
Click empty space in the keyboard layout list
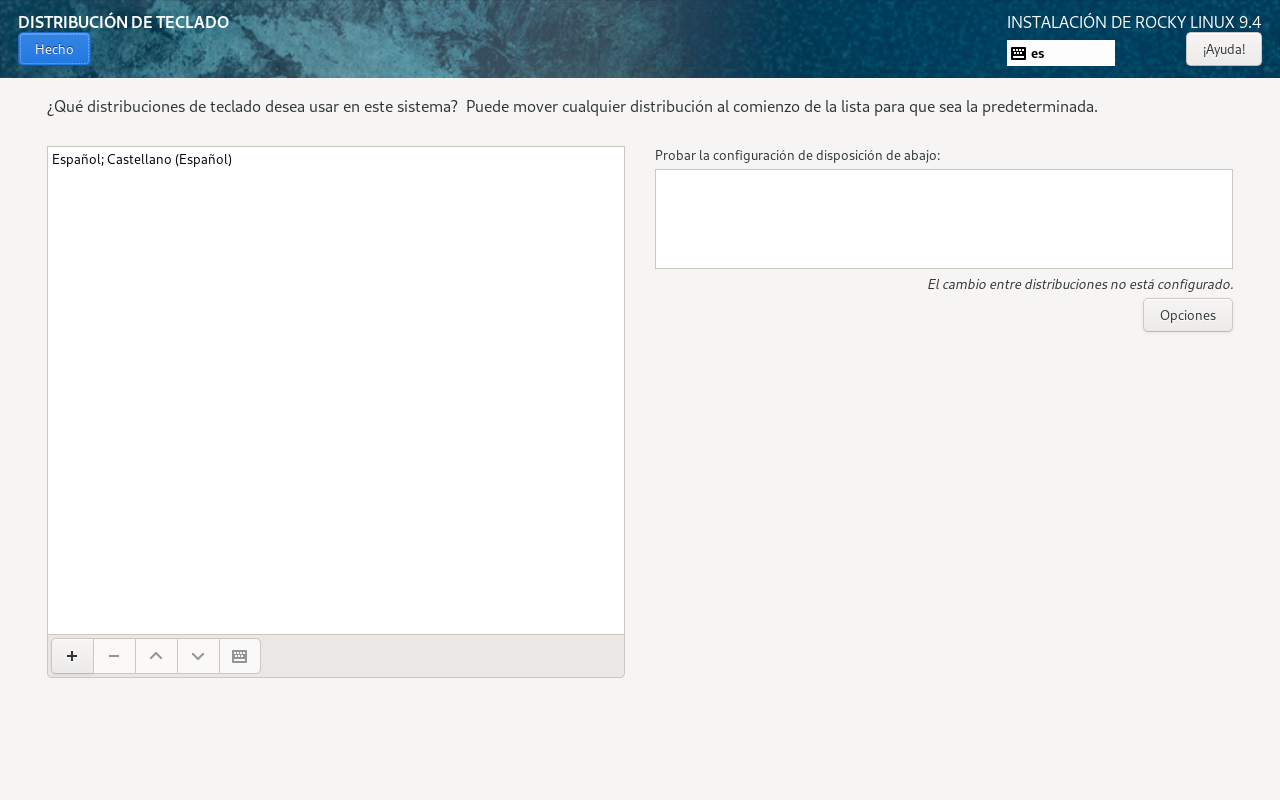click(x=335, y=400)
